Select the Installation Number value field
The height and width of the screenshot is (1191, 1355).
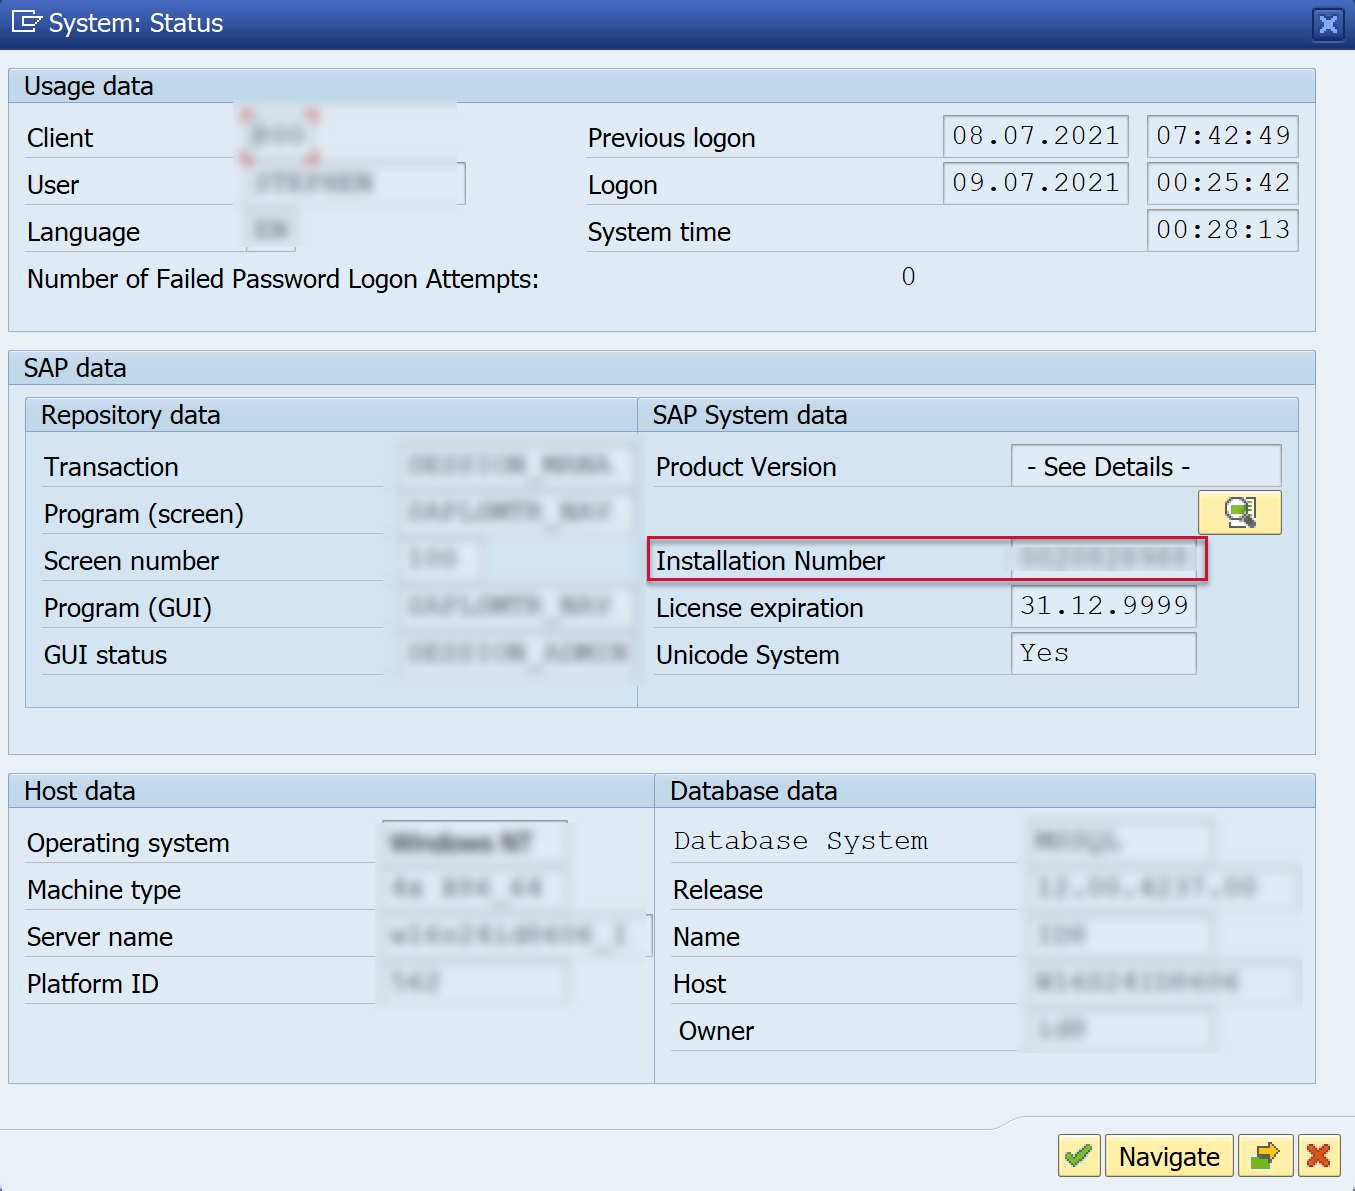pos(1103,559)
